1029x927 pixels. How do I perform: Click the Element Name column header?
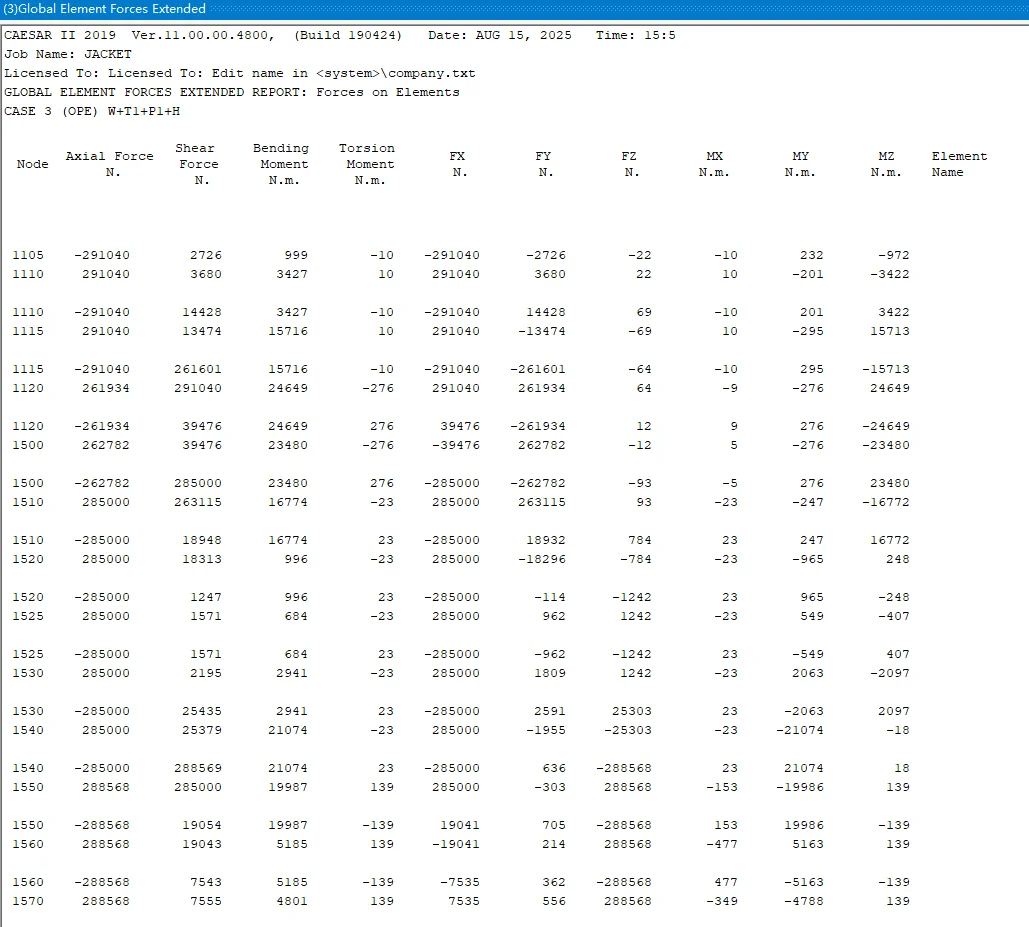click(959, 164)
